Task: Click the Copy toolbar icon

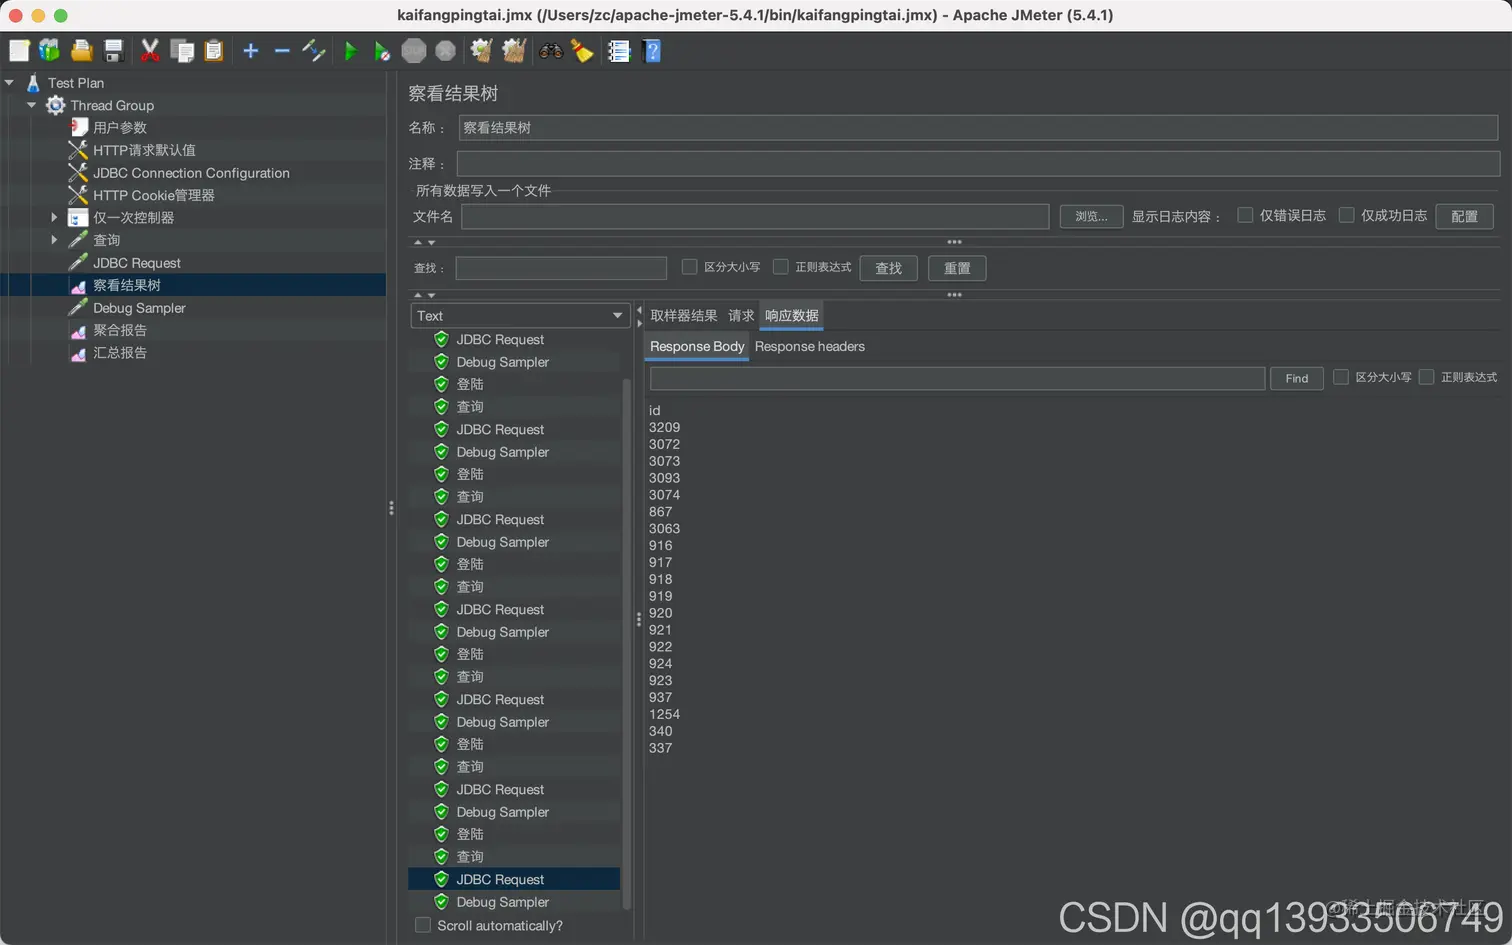Action: click(x=182, y=51)
